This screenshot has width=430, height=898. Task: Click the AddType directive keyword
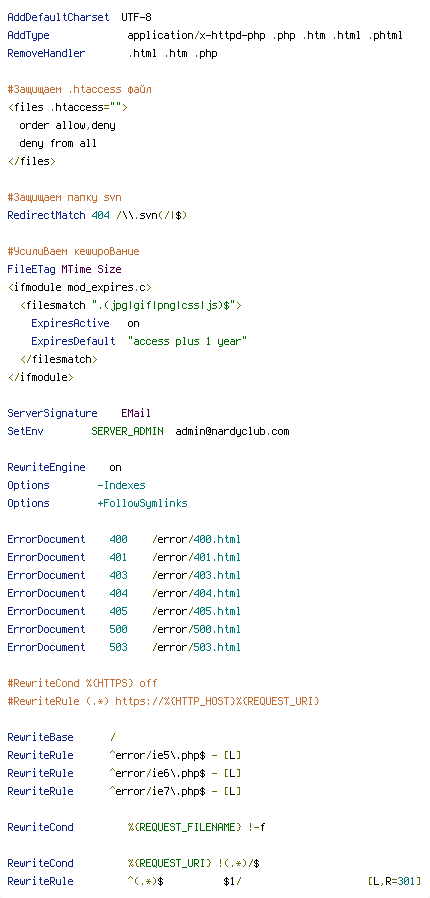coord(28,36)
